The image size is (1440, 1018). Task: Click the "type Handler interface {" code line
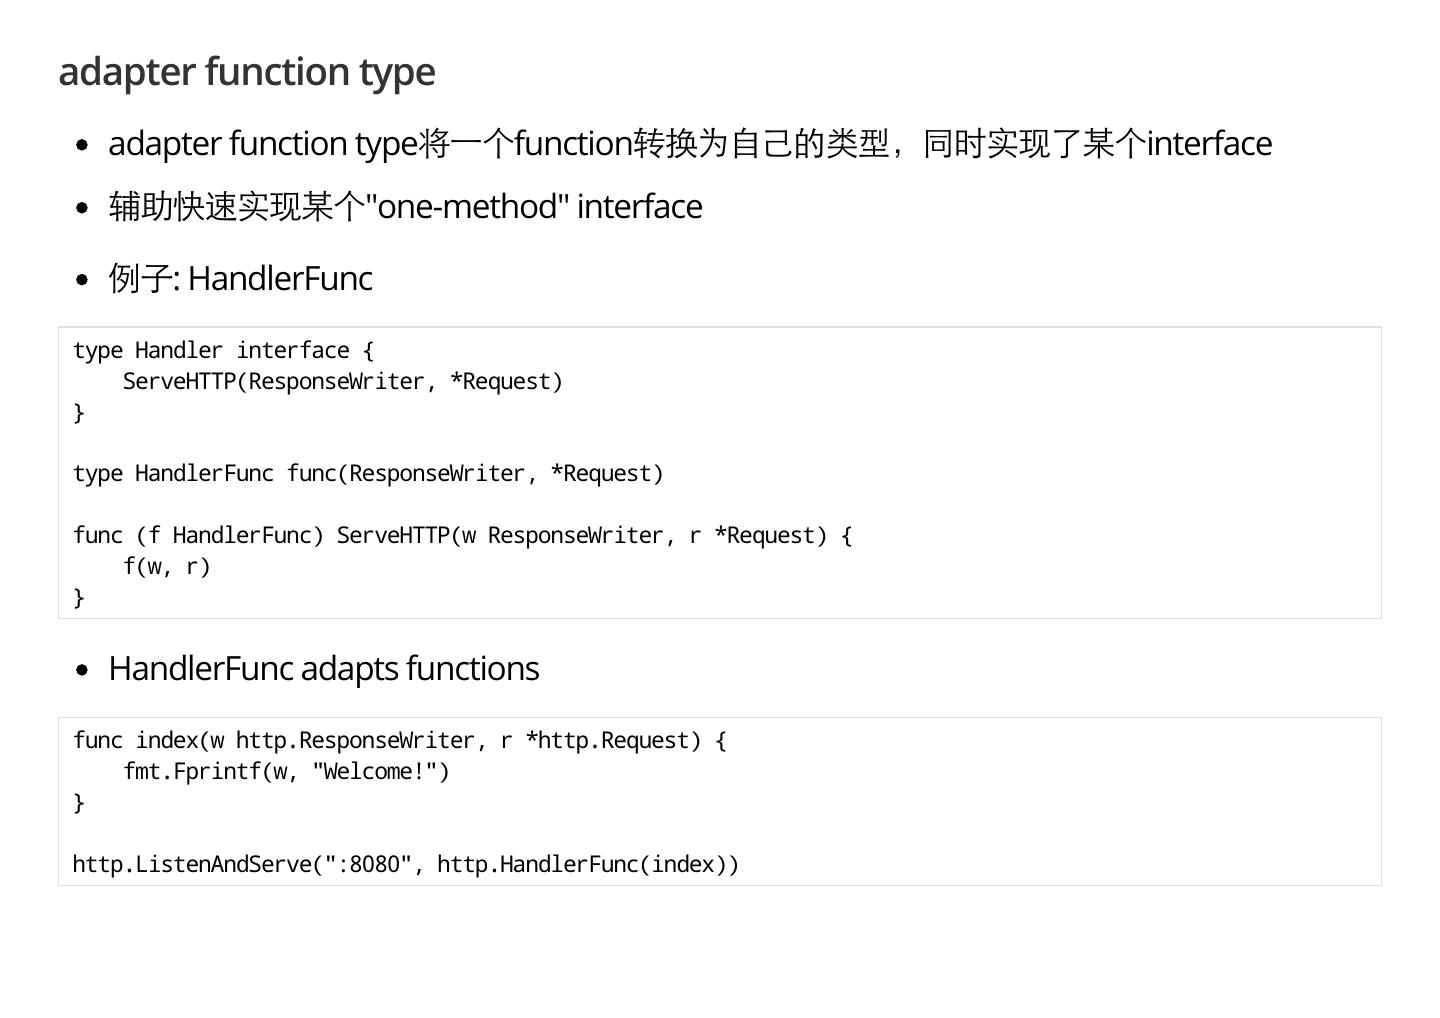pos(223,351)
